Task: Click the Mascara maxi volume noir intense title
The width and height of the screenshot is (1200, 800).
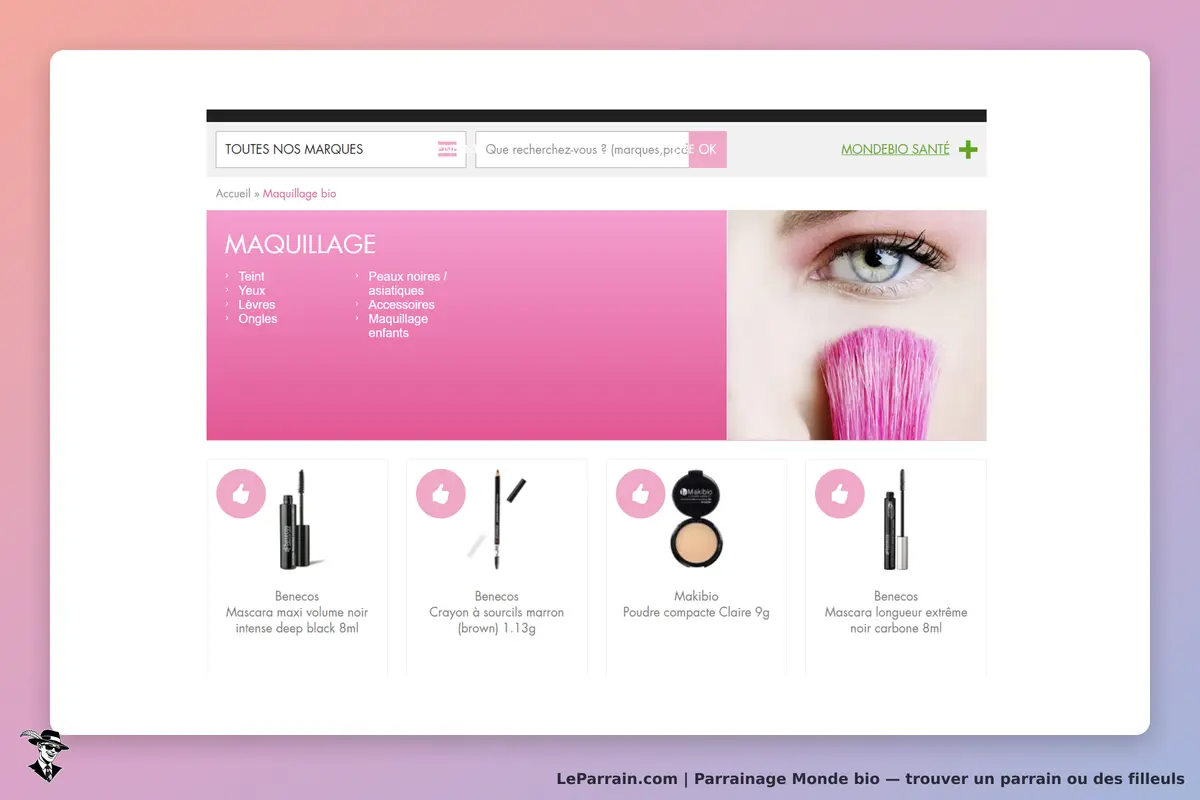Action: coord(297,620)
